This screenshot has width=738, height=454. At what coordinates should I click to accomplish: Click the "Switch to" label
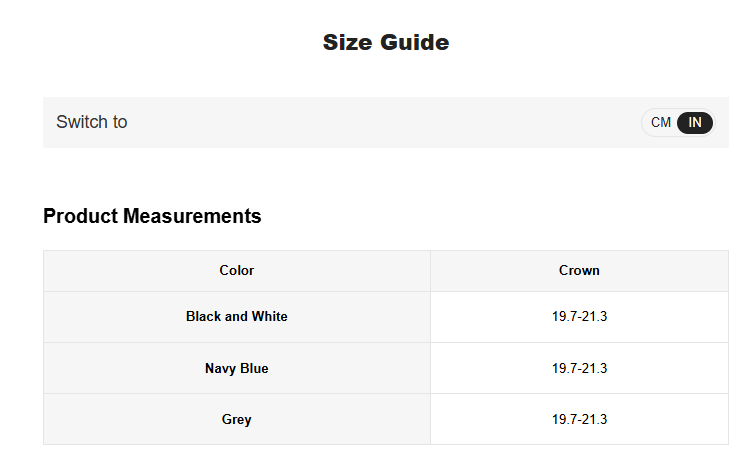click(x=92, y=122)
